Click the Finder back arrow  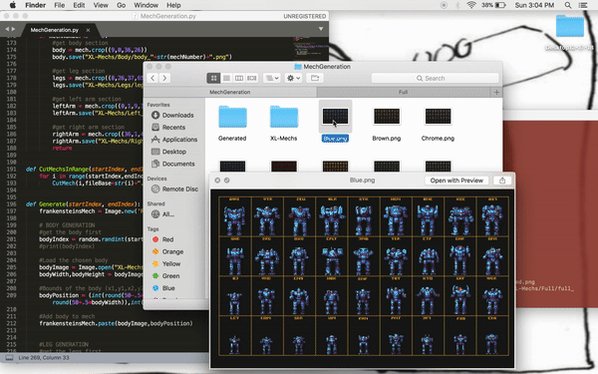tap(153, 78)
